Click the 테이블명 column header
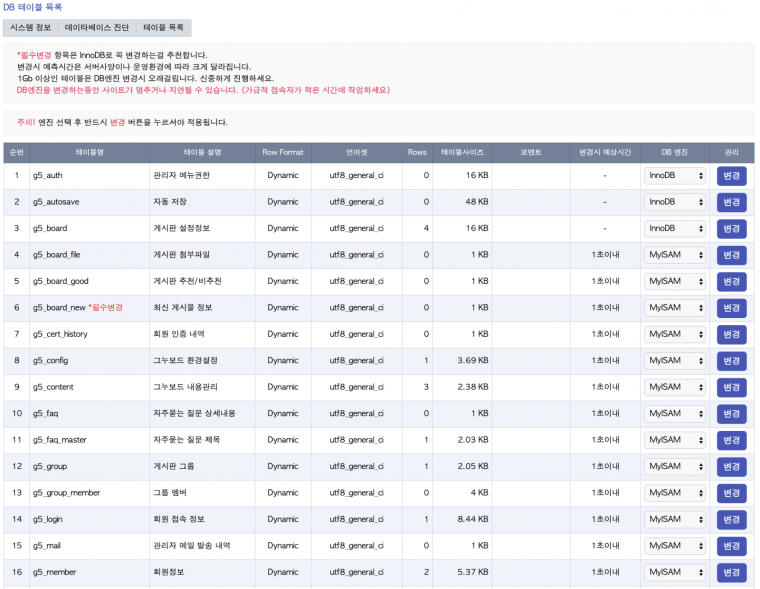This screenshot has width=760, height=589. click(89, 152)
